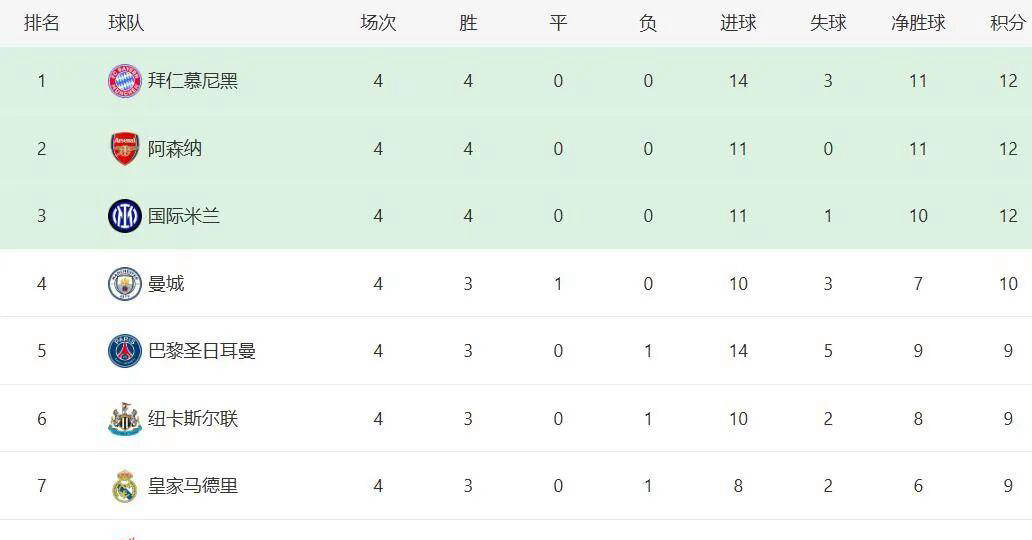Select the 排名 column header

pos(42,23)
